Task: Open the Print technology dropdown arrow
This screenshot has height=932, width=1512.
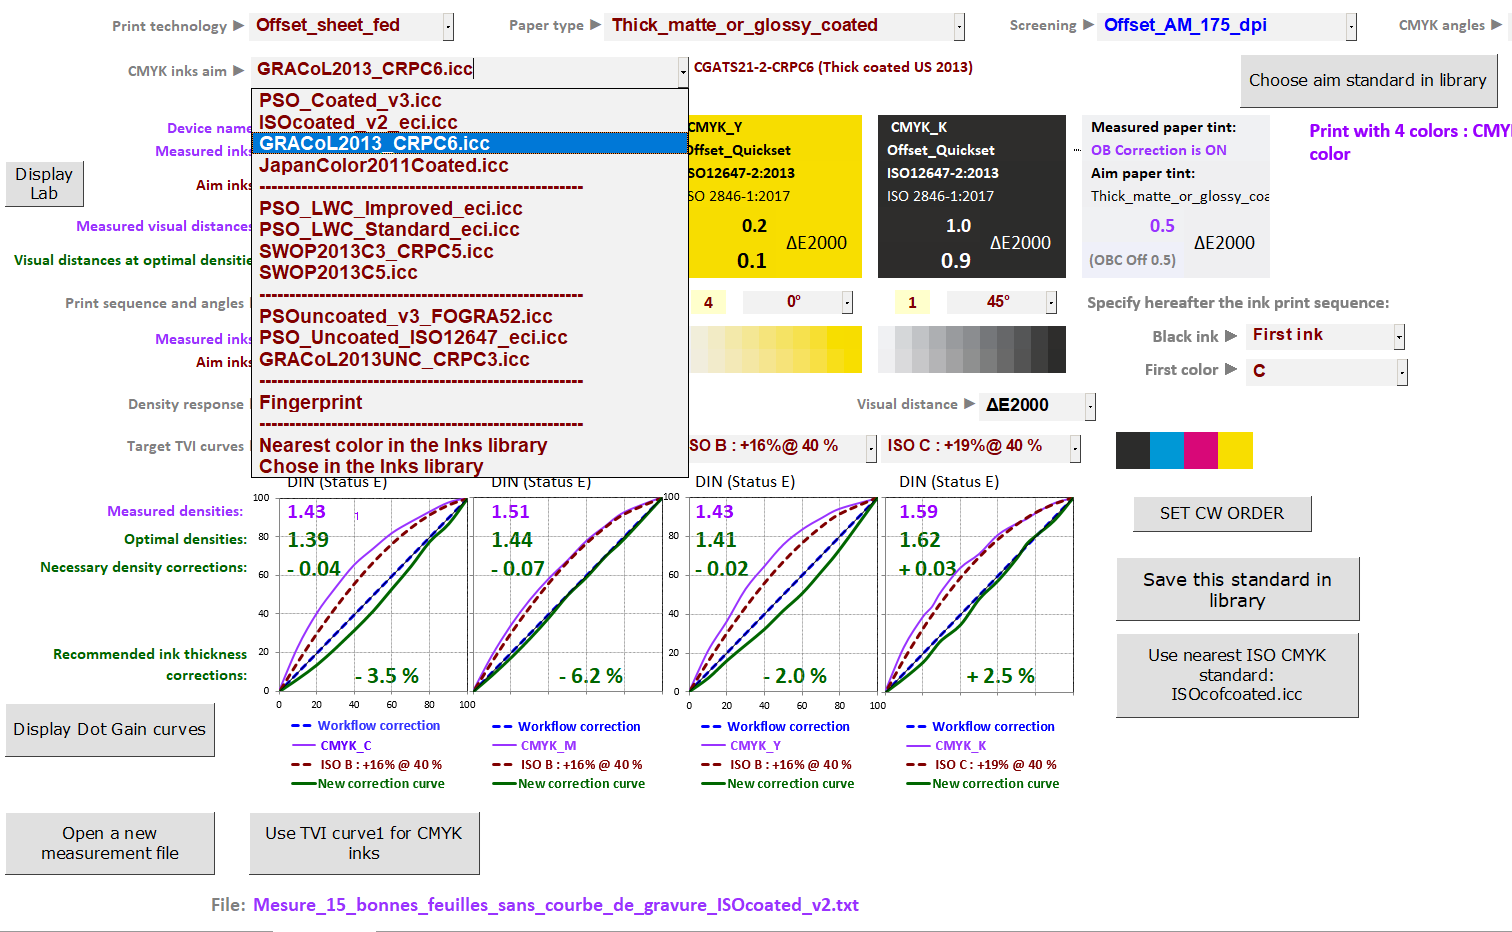Action: tap(448, 27)
